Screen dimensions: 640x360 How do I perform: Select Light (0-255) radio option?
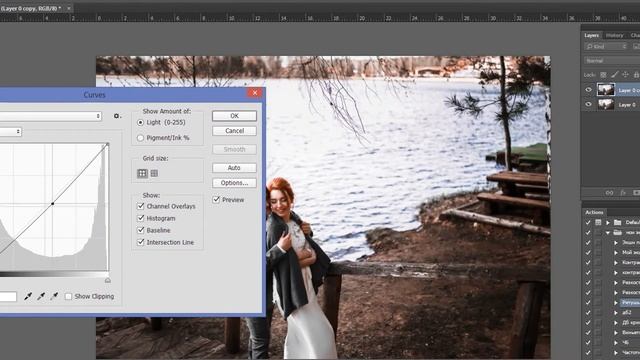click(140, 122)
